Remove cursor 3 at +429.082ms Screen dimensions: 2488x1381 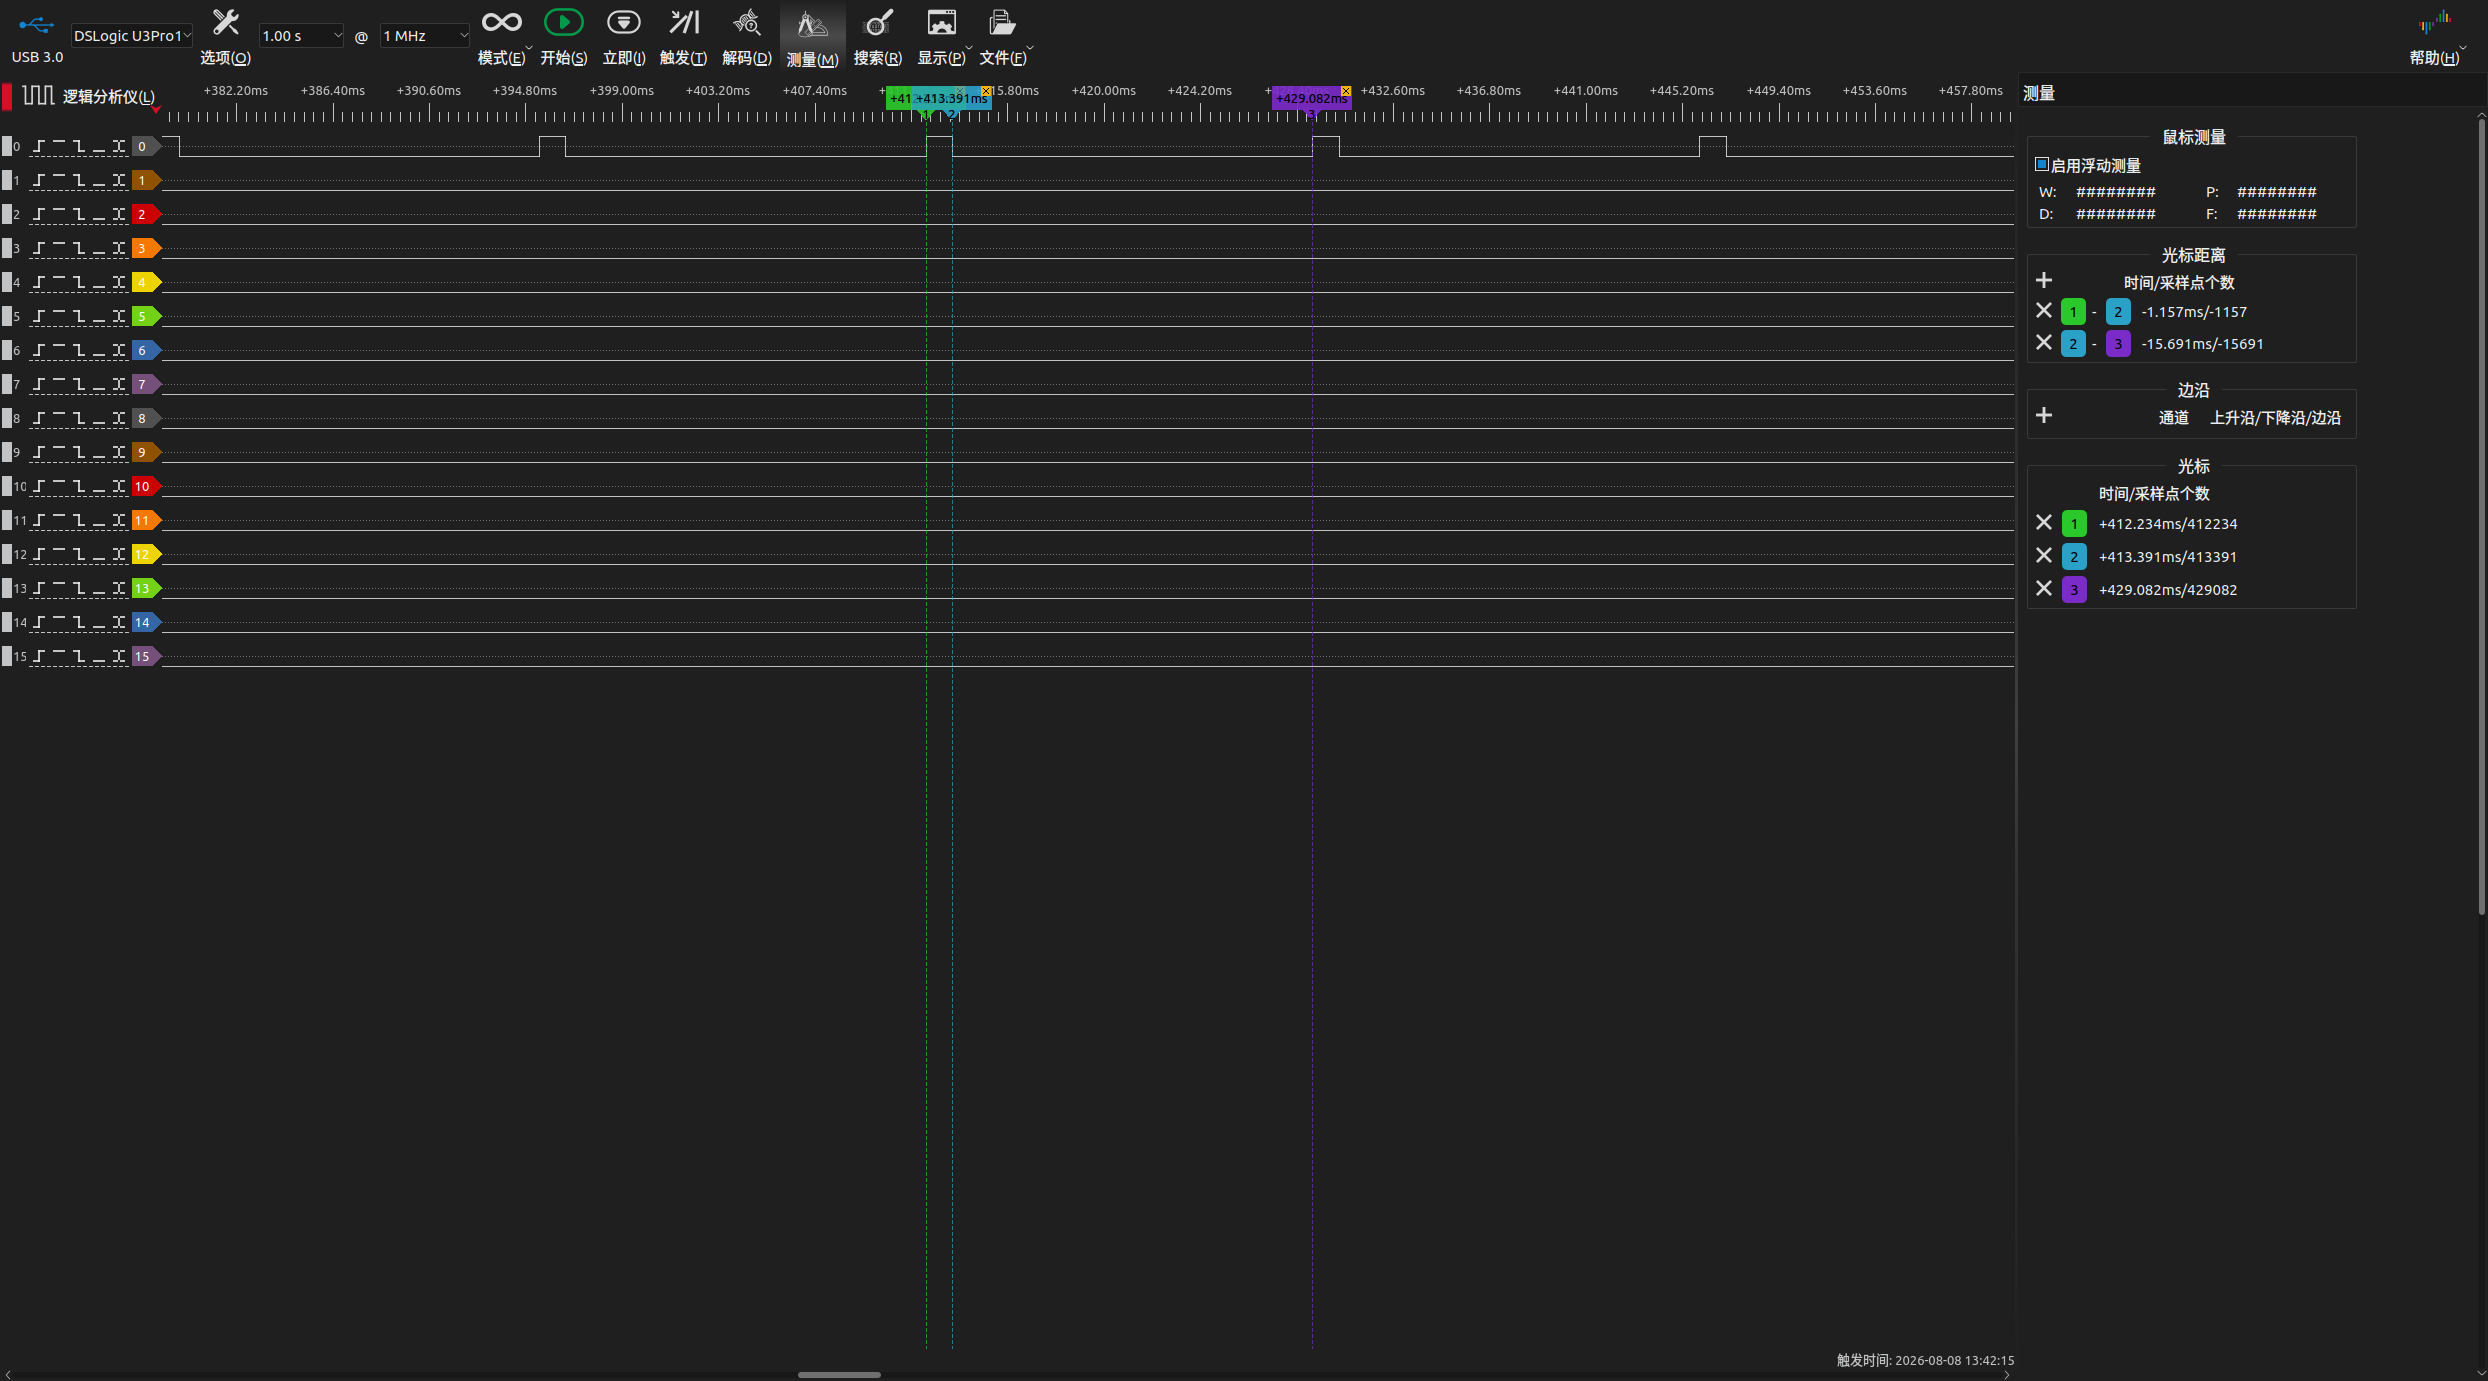click(x=2044, y=589)
